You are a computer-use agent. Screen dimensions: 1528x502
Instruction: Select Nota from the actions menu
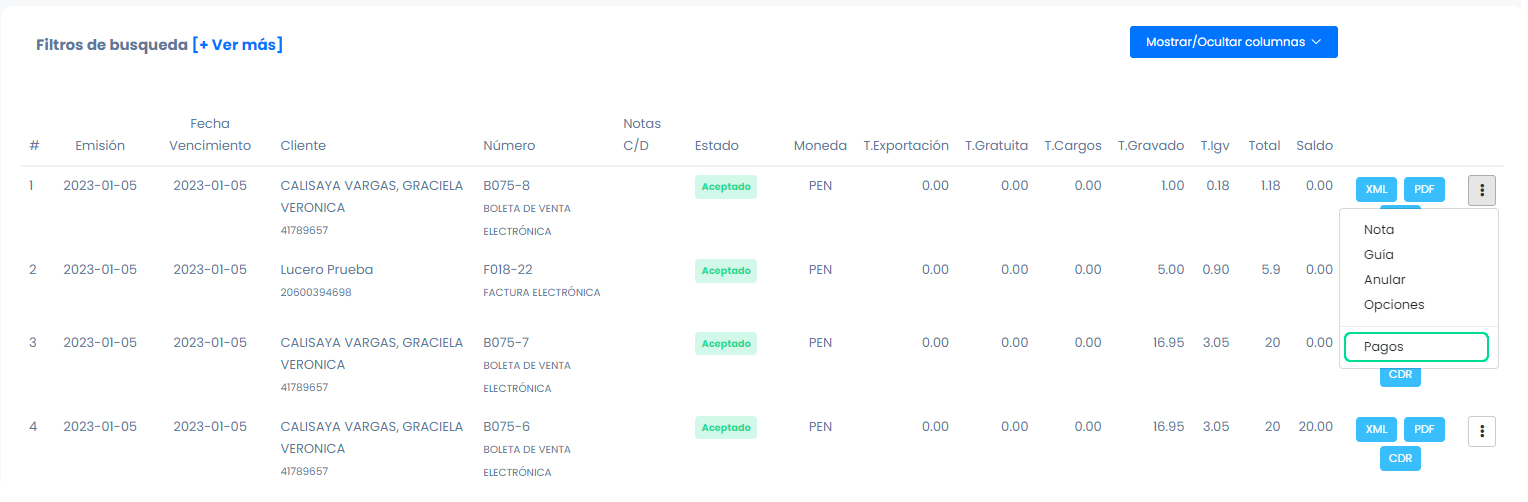[1378, 230]
